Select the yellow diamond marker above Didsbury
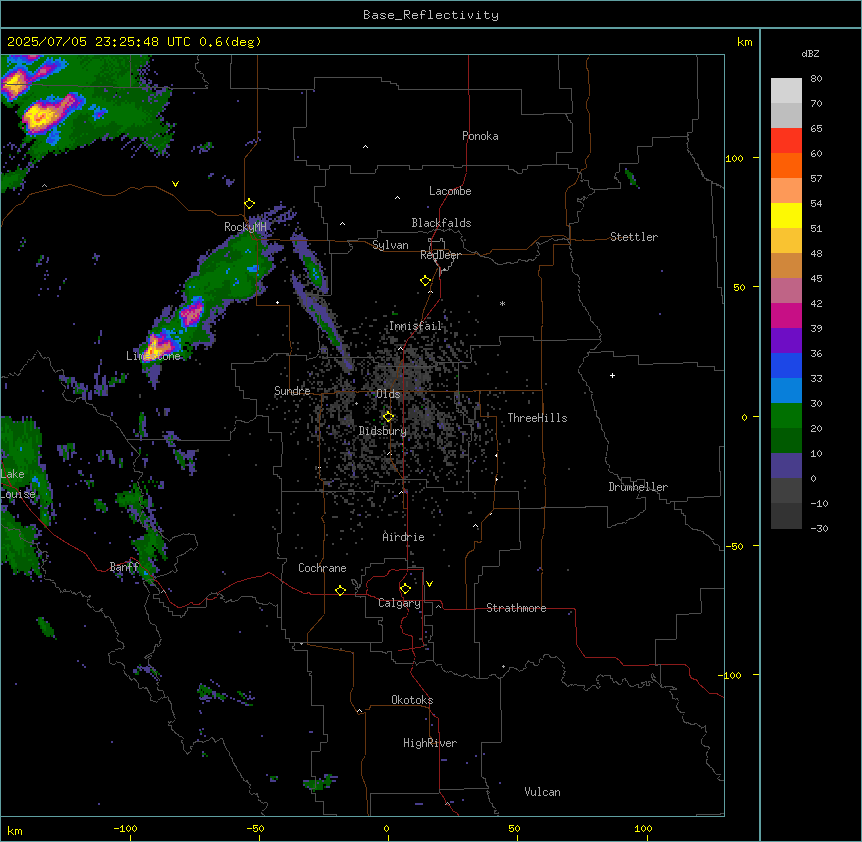This screenshot has height=842, width=862. [x=389, y=417]
